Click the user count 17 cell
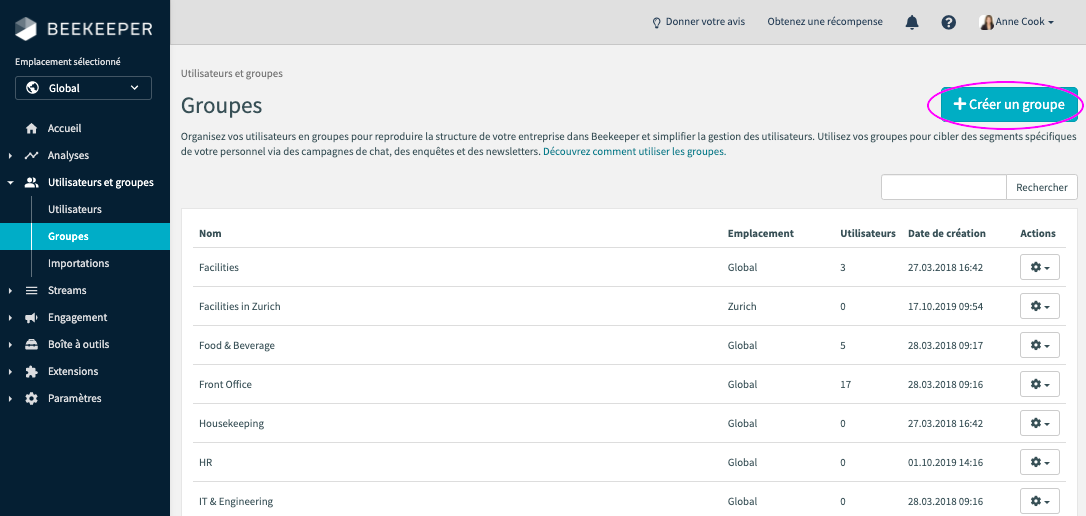Image resolution: width=1086 pixels, height=516 pixels. pos(846,384)
